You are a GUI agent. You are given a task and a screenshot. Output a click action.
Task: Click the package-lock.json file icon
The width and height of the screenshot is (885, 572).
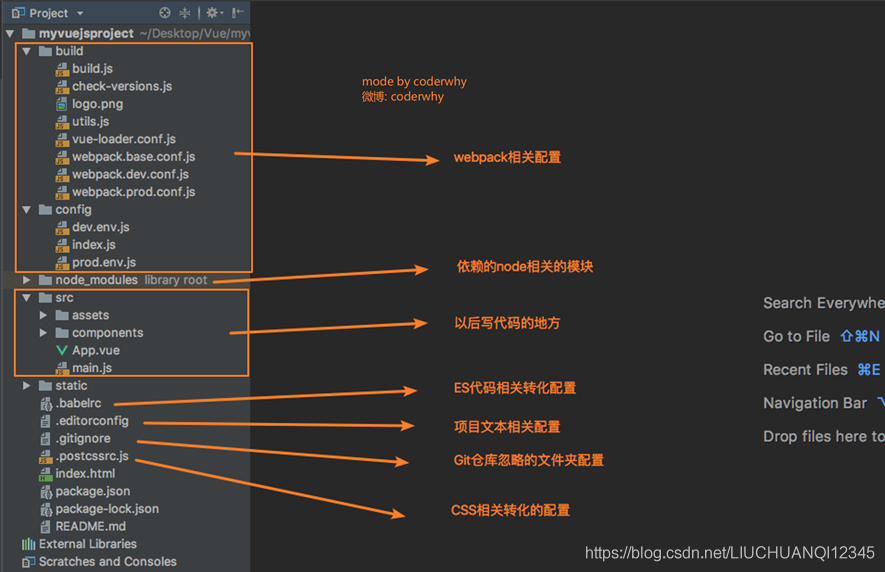tap(46, 509)
